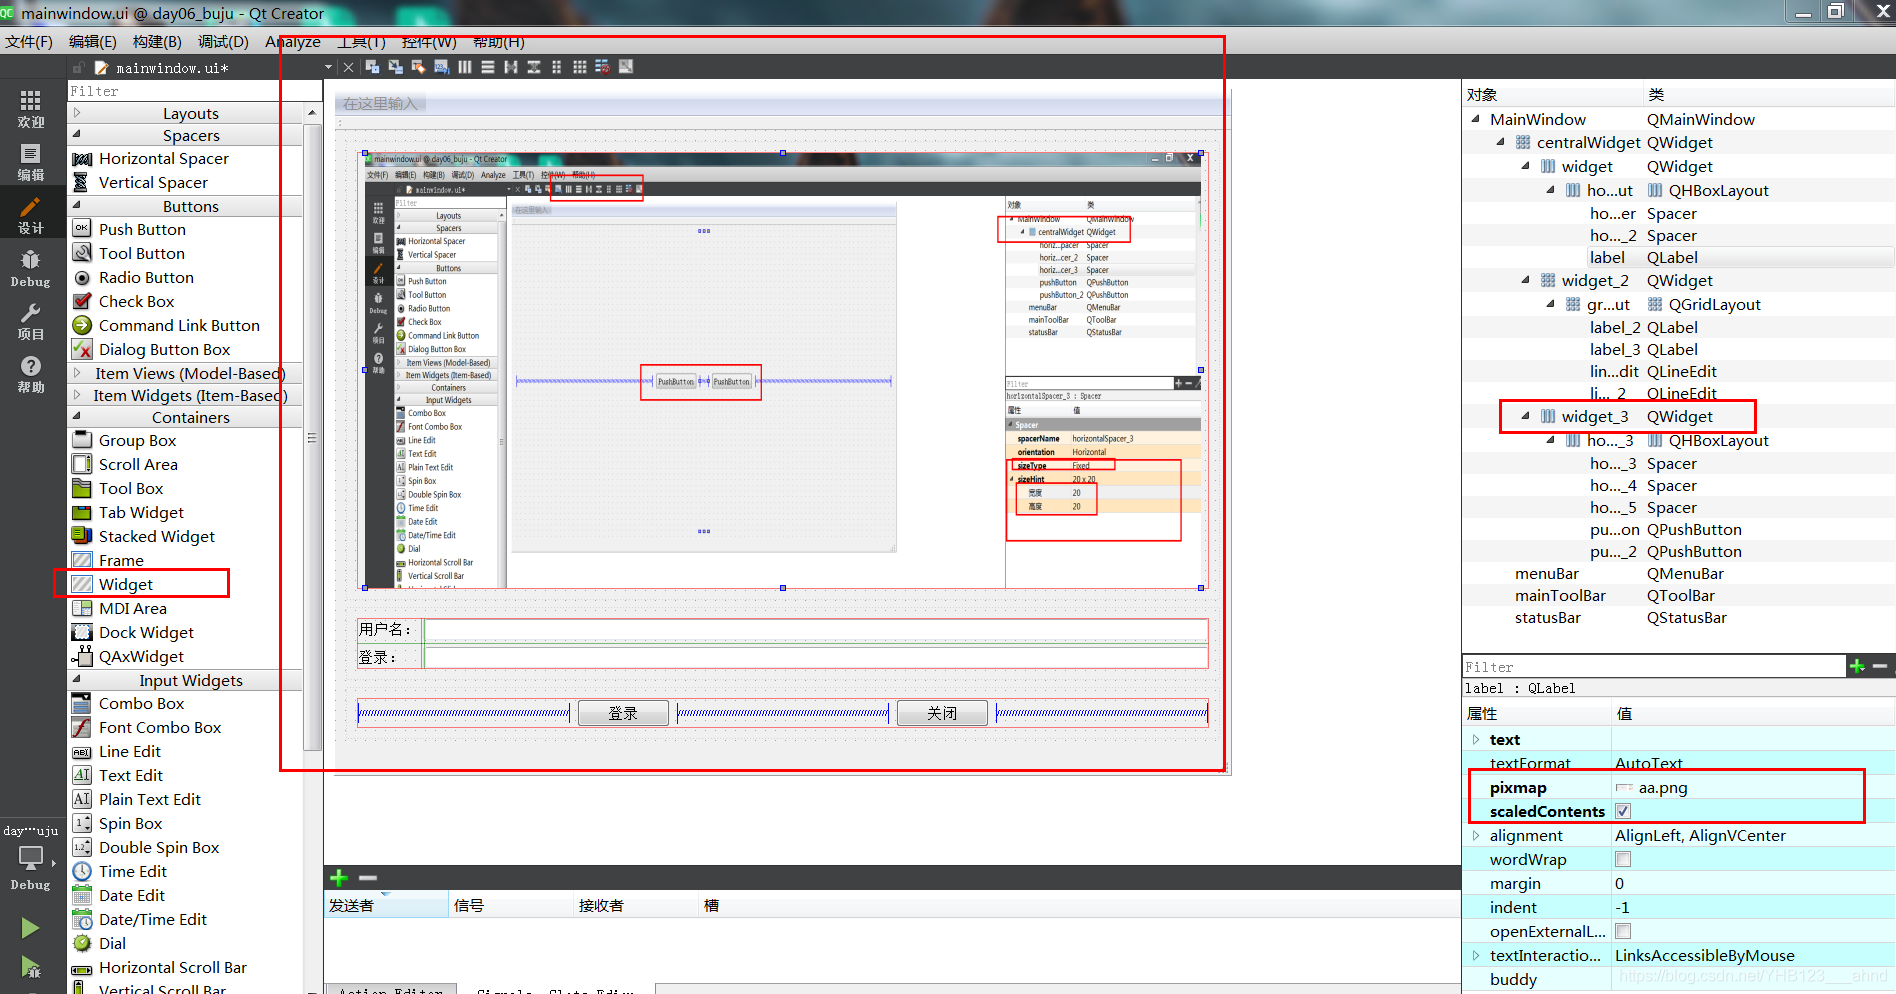1896x994 pixels.
Task: Pick Push Button in widget box
Action: point(142,230)
